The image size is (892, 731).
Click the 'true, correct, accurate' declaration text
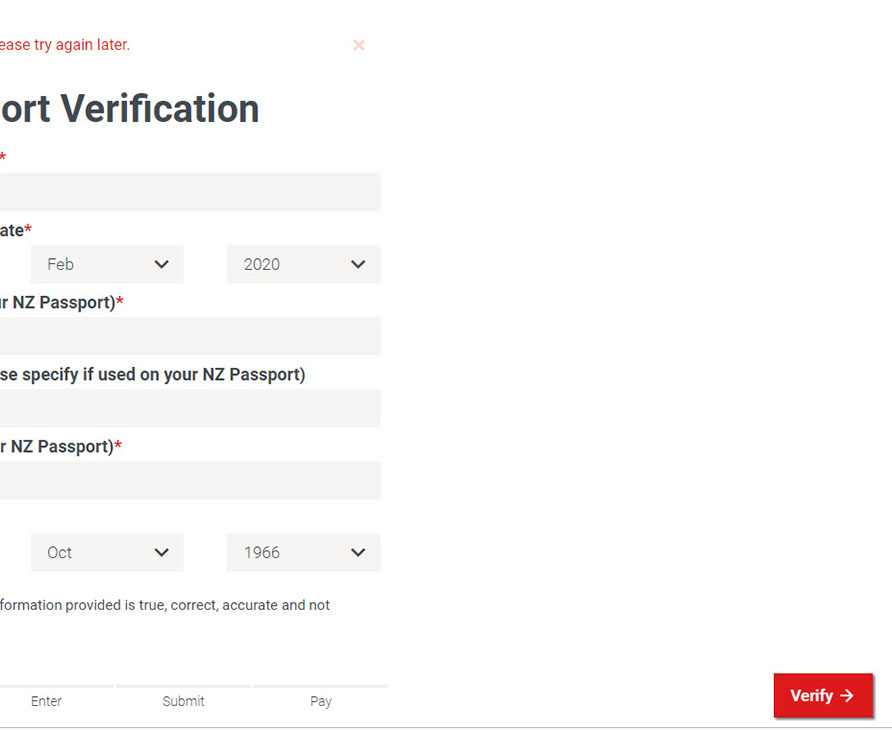pos(165,605)
